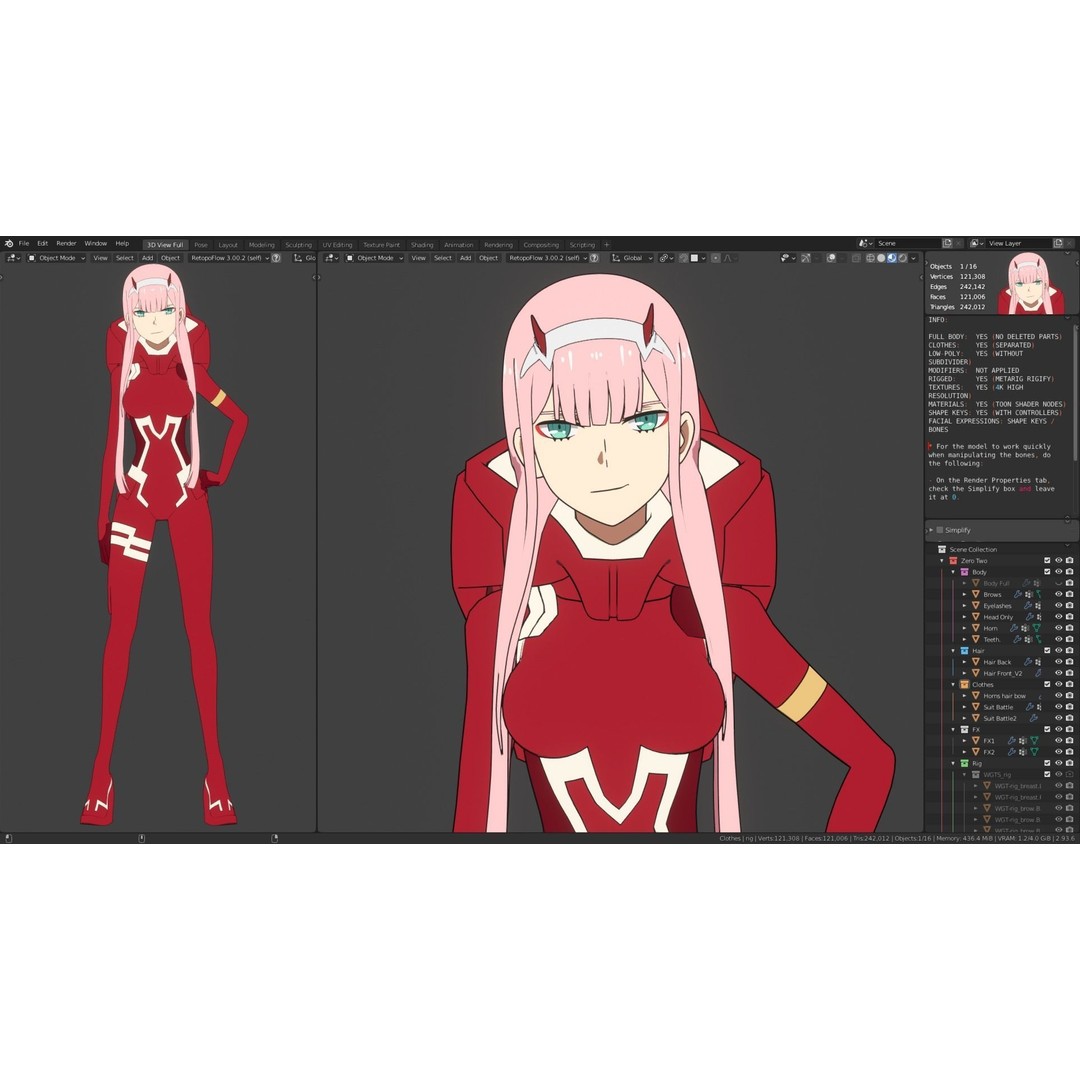Screen dimensions: 1080x1080
Task: Toggle show overlays icon
Action: 831,258
